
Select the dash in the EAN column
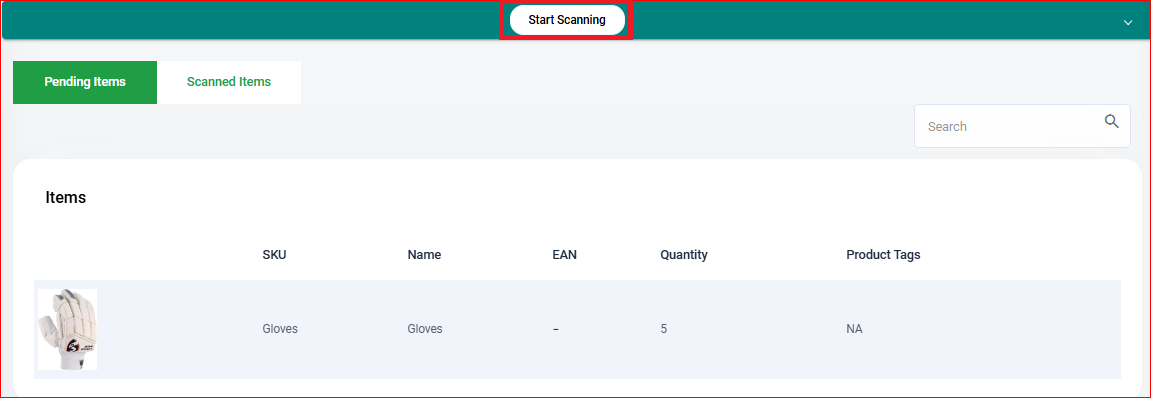pos(556,329)
